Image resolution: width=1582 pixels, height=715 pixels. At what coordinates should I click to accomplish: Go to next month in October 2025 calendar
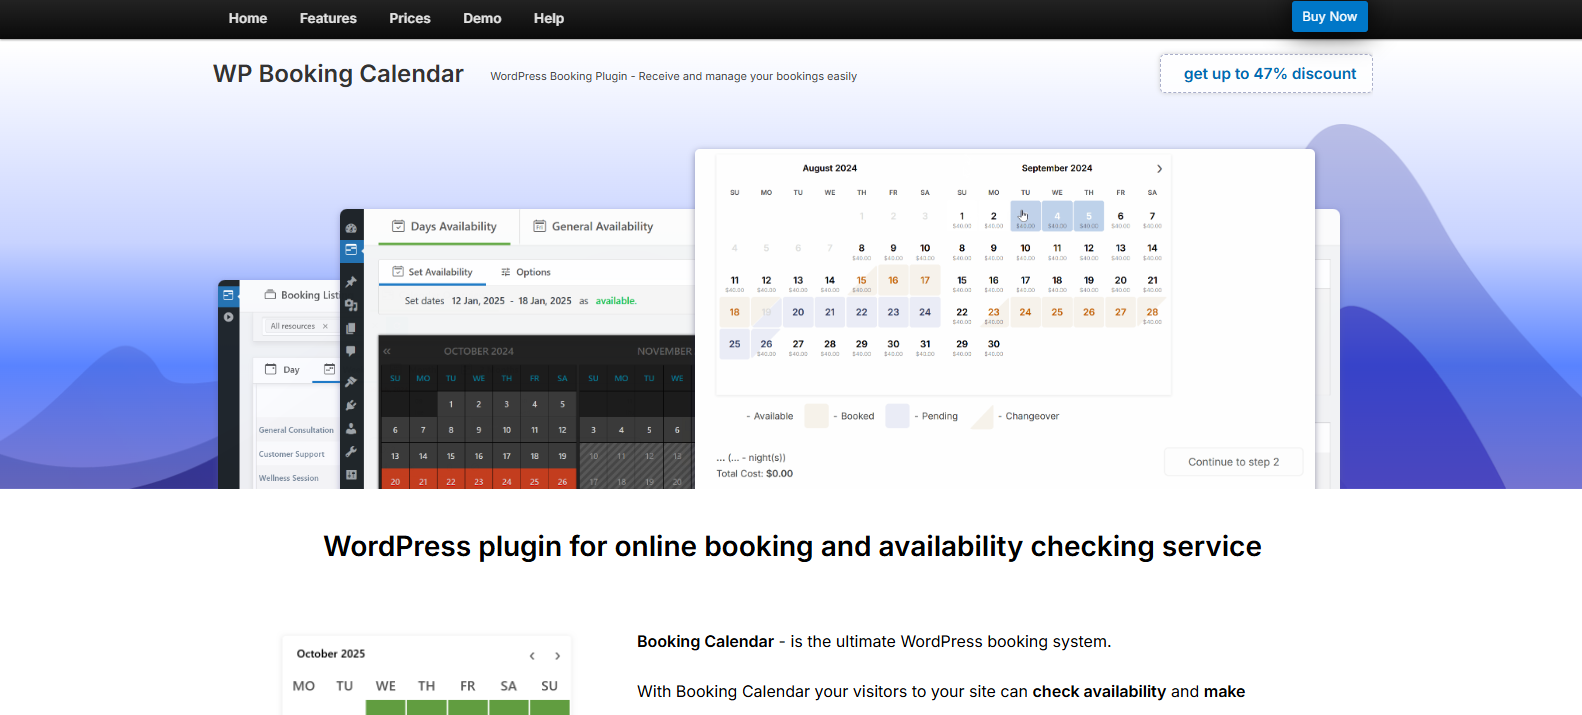557,656
